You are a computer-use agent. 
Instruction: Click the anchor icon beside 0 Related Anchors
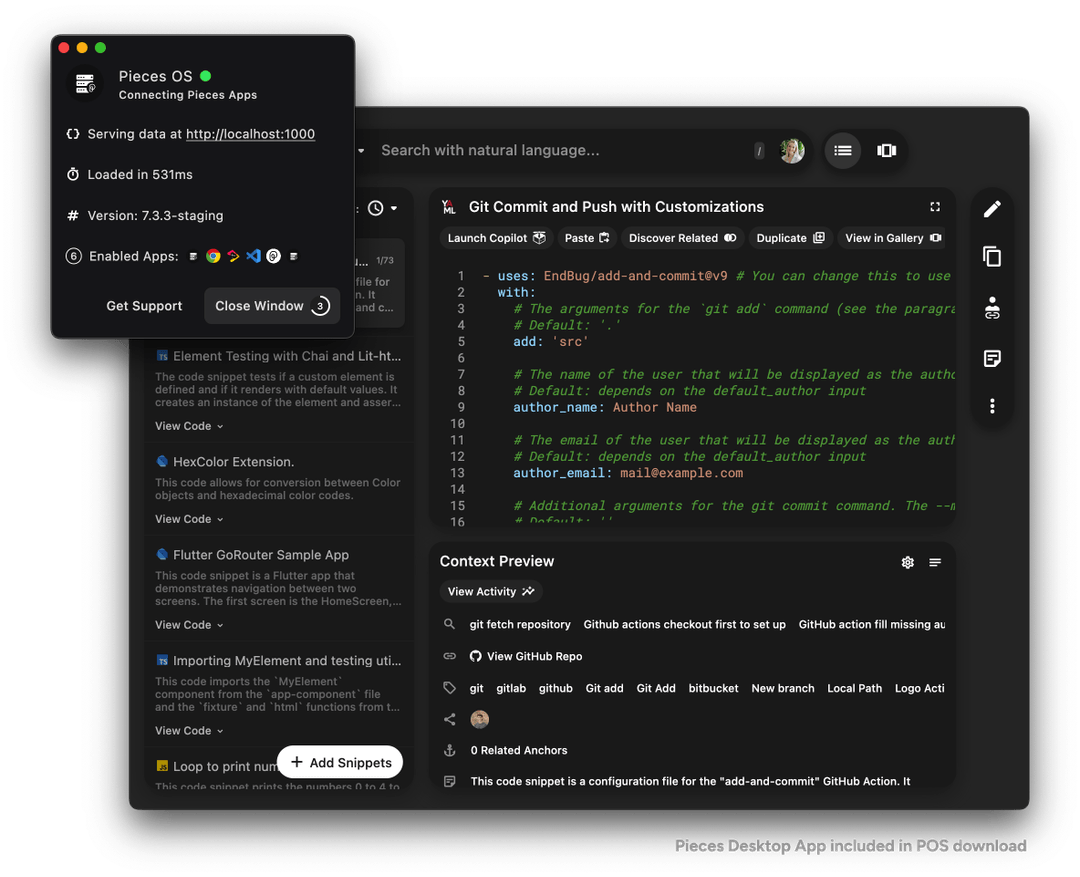coord(449,750)
